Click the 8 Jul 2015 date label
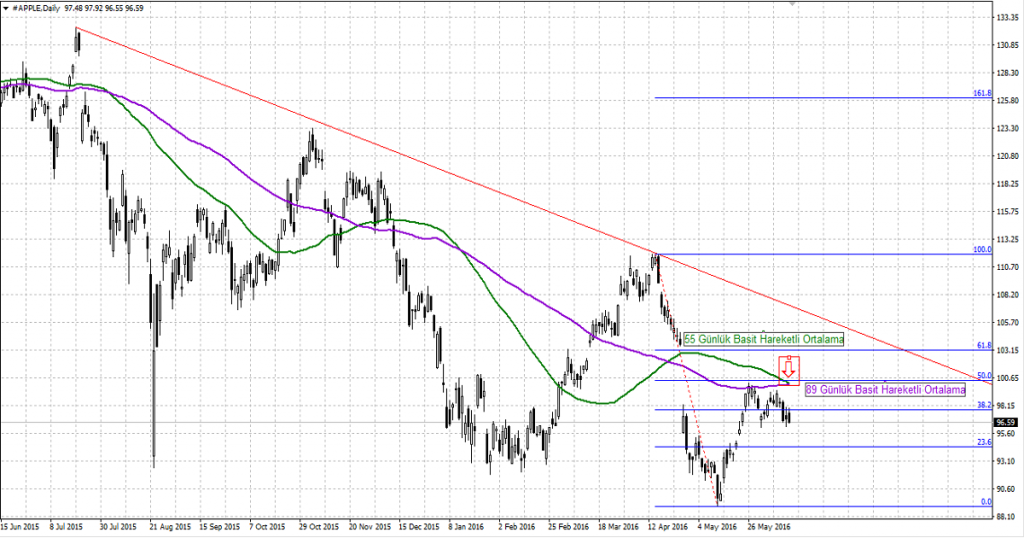 [x=66, y=526]
